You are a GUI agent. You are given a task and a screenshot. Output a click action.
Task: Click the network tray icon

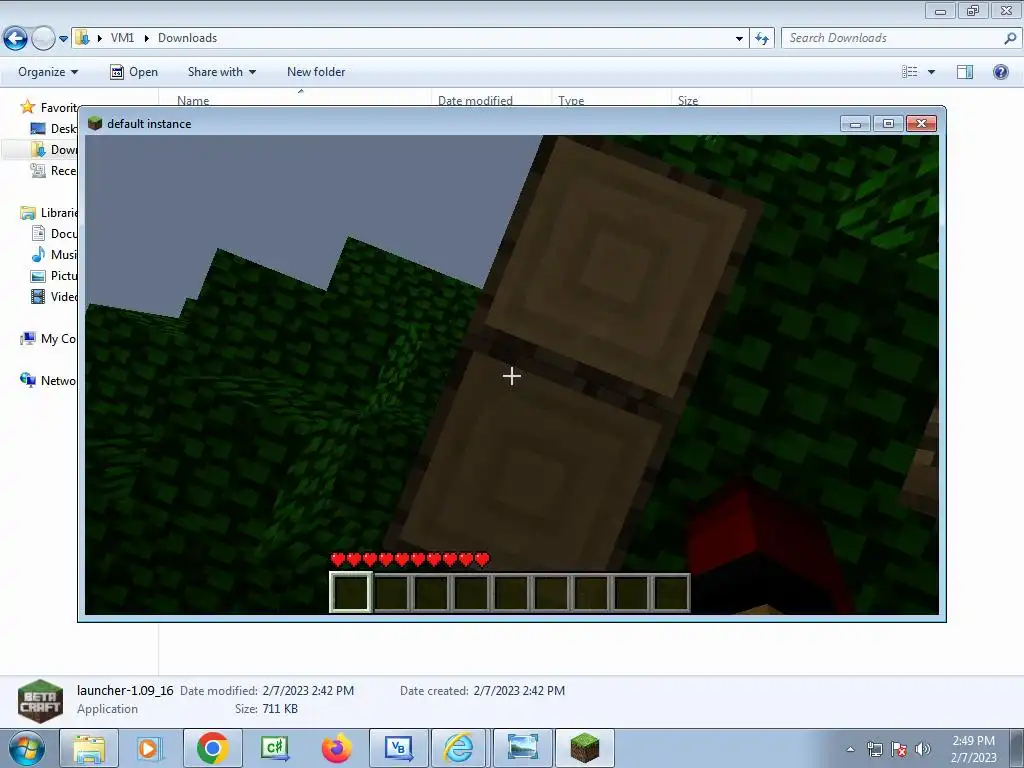point(874,749)
